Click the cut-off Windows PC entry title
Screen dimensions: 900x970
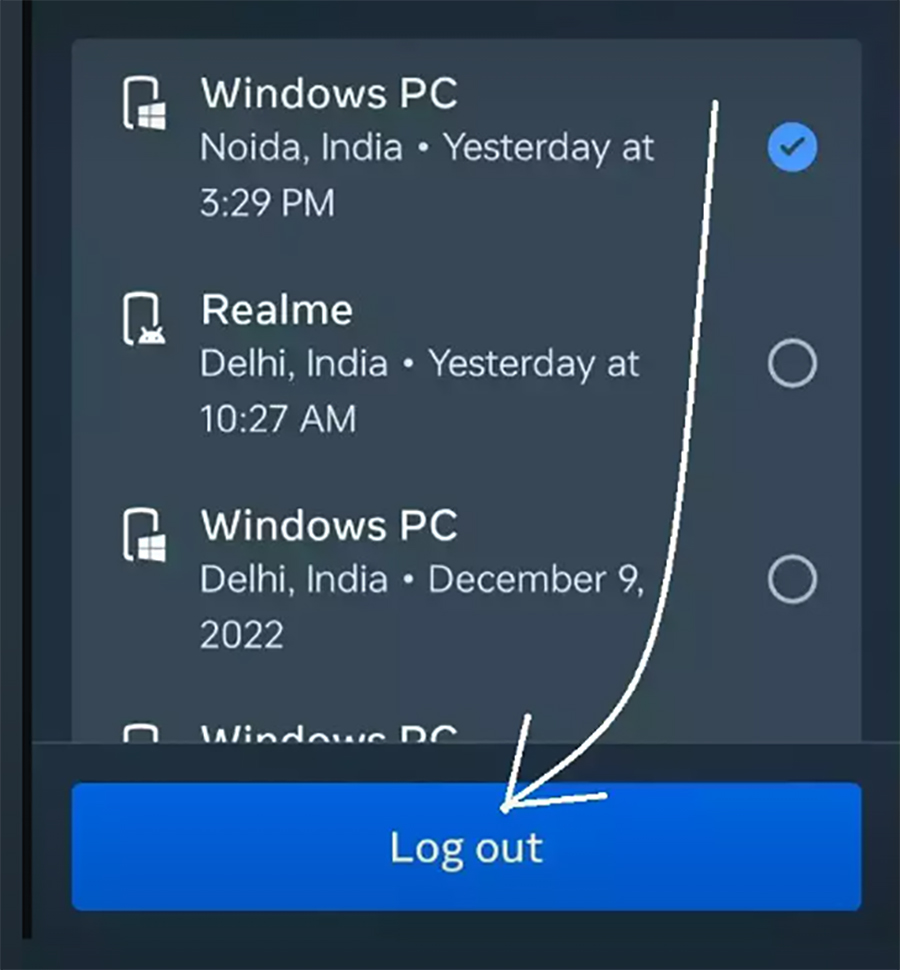(329, 733)
